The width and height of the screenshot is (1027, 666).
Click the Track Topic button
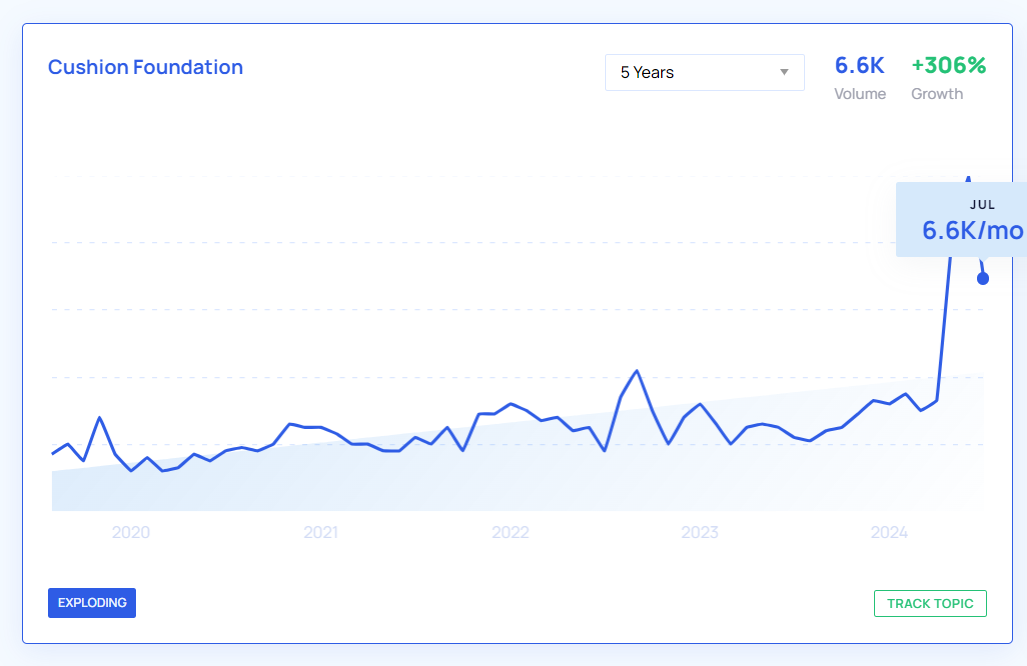pyautogui.click(x=930, y=604)
